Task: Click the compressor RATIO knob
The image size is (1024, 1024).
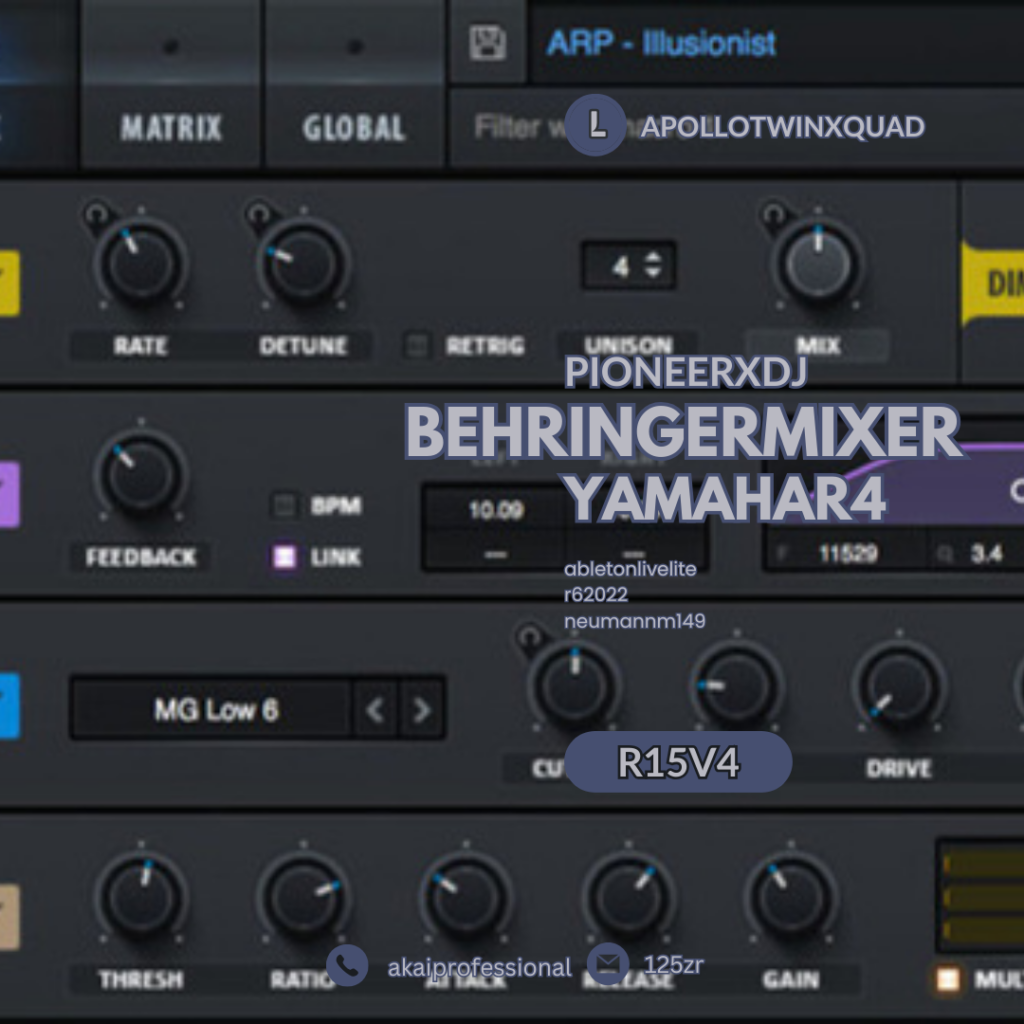Action: [304, 897]
